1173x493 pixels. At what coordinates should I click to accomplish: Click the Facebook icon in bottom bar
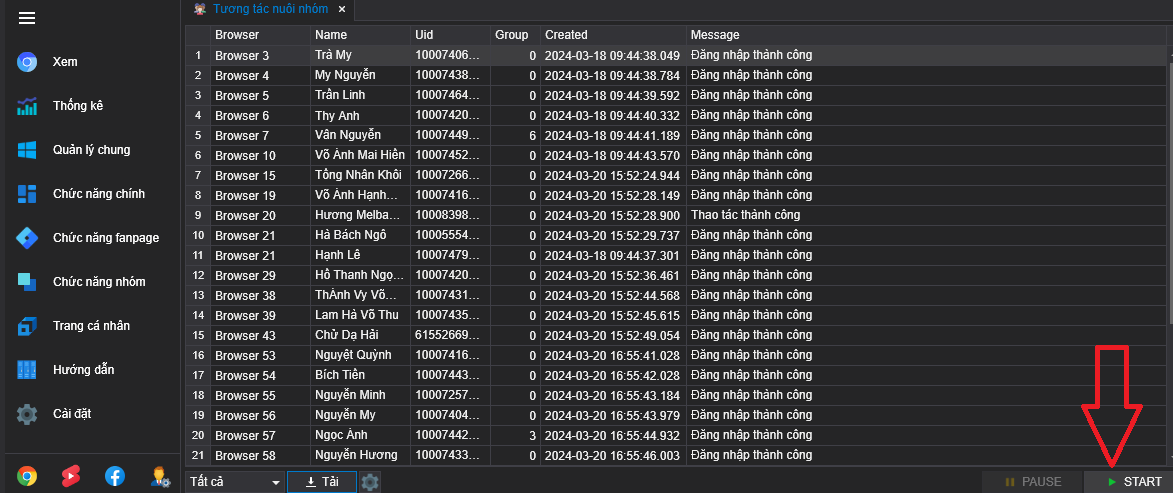pos(115,476)
